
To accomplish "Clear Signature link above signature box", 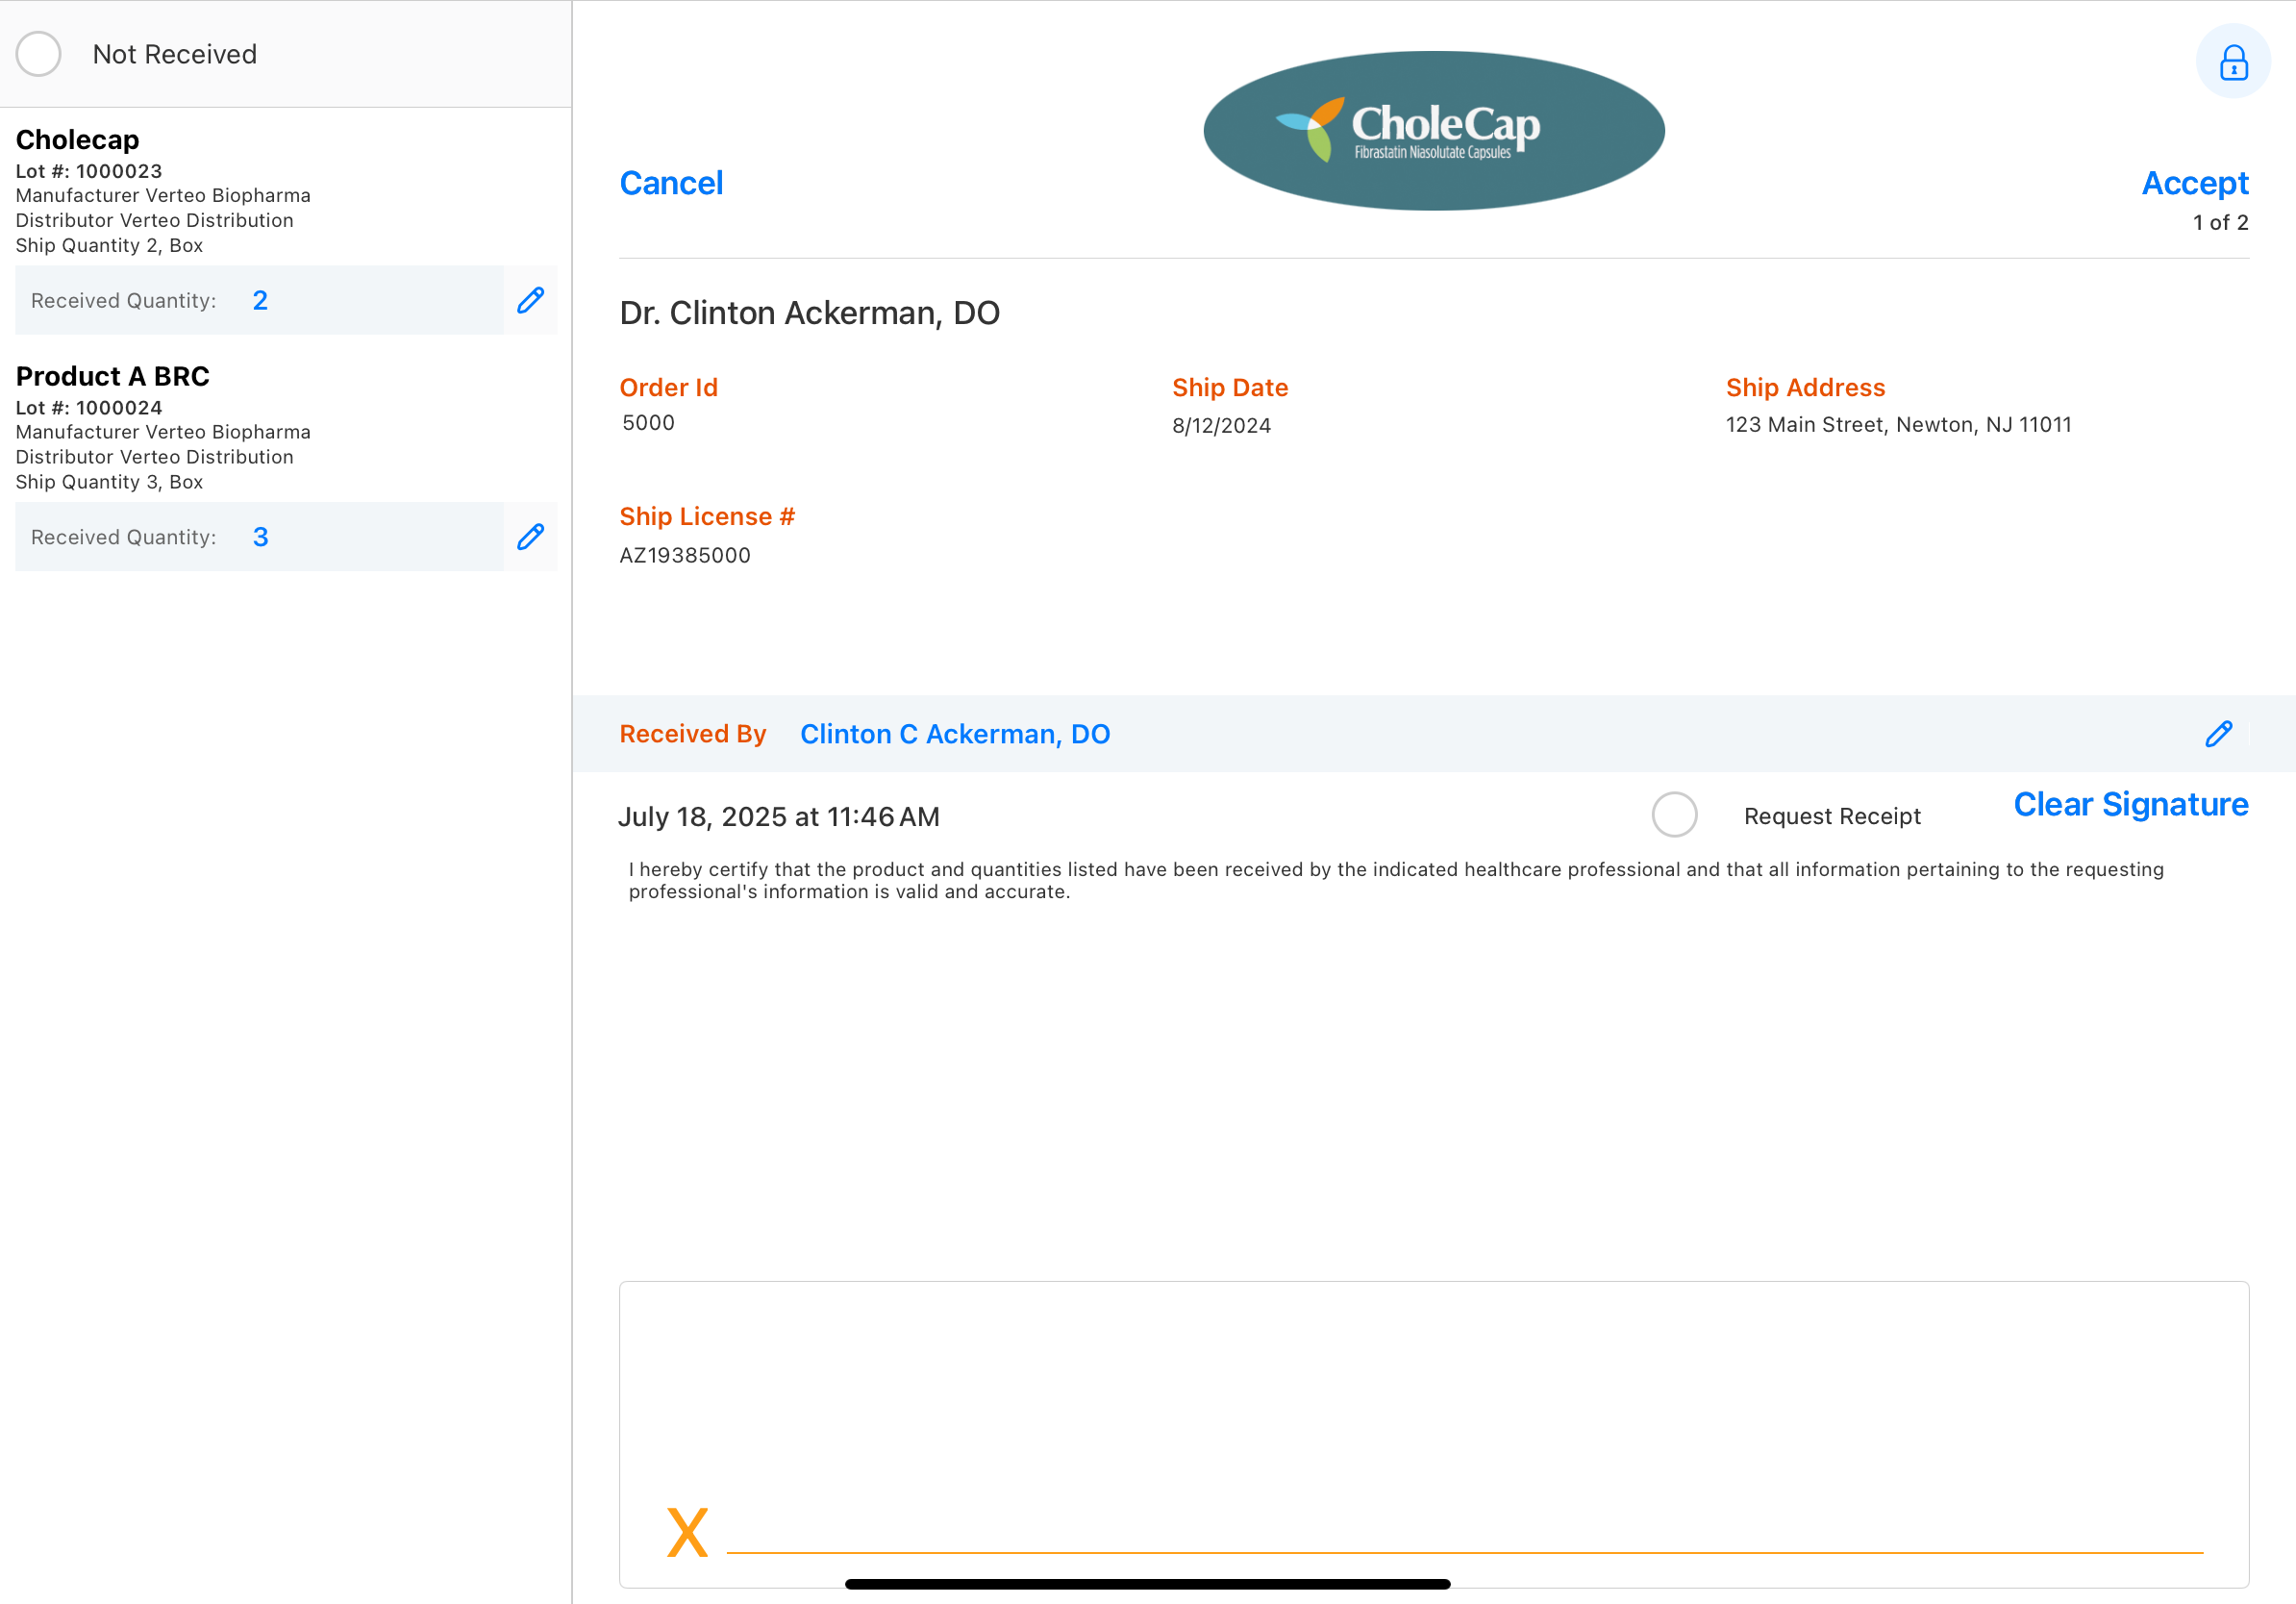I will tap(2130, 804).
